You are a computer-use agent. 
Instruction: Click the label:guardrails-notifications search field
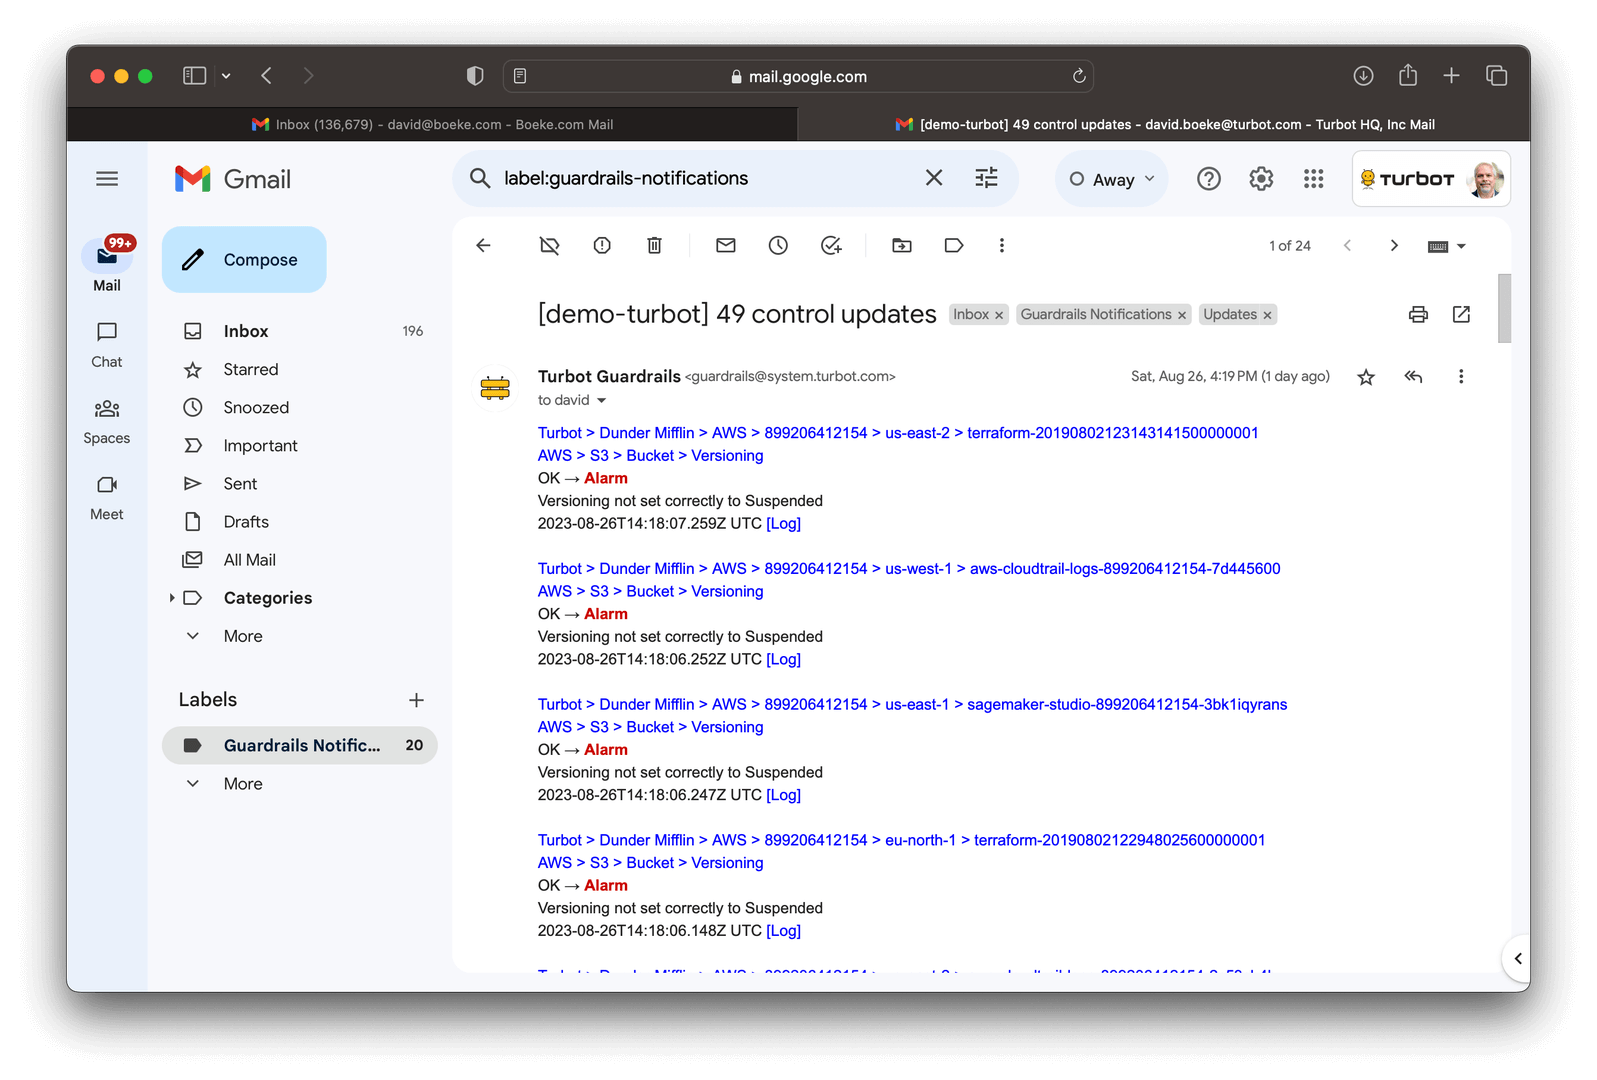click(700, 178)
